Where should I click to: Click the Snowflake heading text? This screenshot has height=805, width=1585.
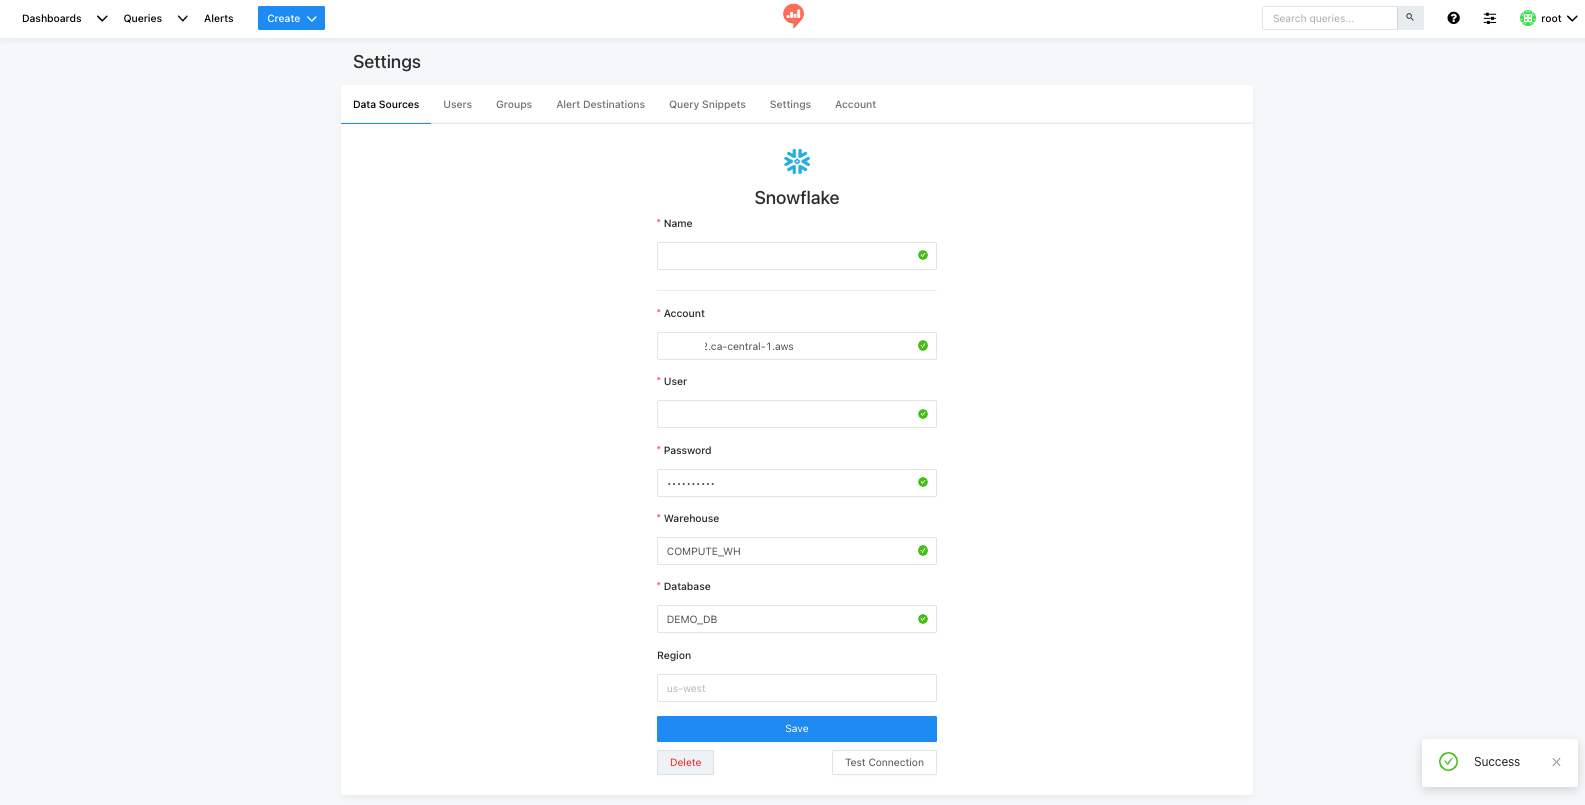tap(797, 198)
